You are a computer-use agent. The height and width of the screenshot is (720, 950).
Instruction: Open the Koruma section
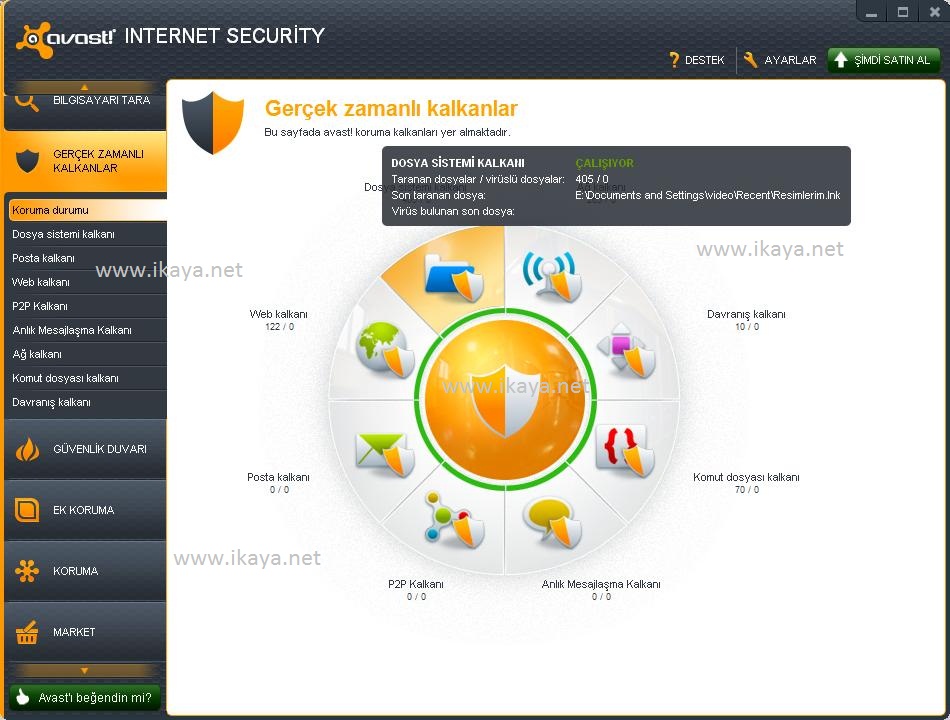pyautogui.click(x=85, y=571)
